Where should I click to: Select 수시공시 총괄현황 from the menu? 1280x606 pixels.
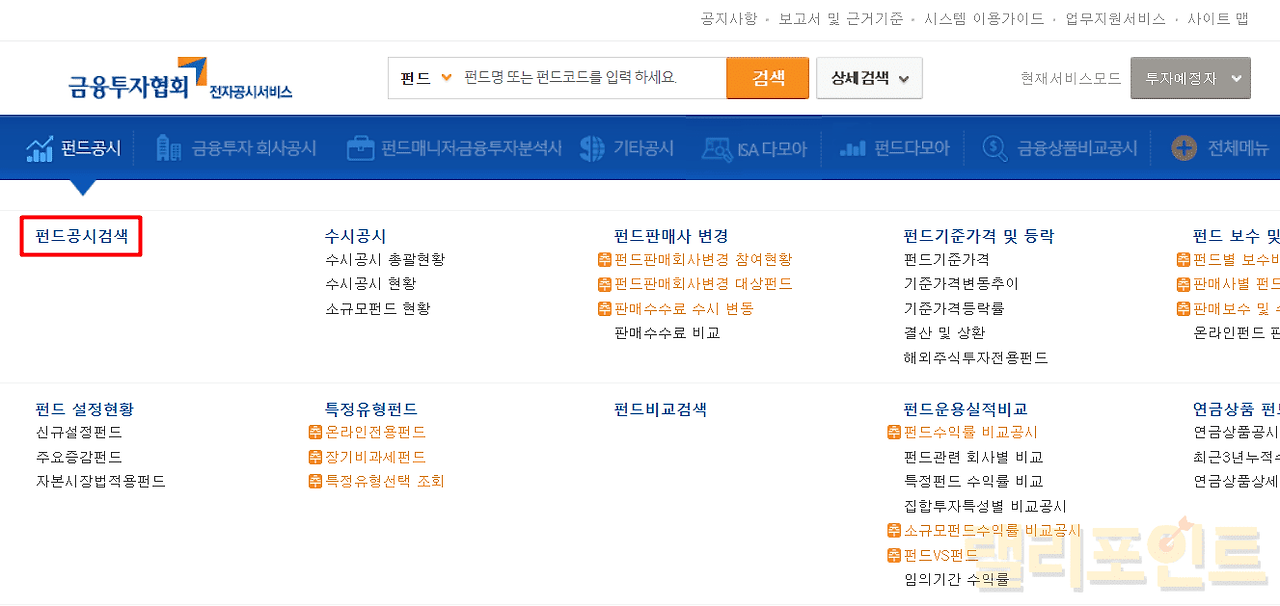tap(385, 260)
